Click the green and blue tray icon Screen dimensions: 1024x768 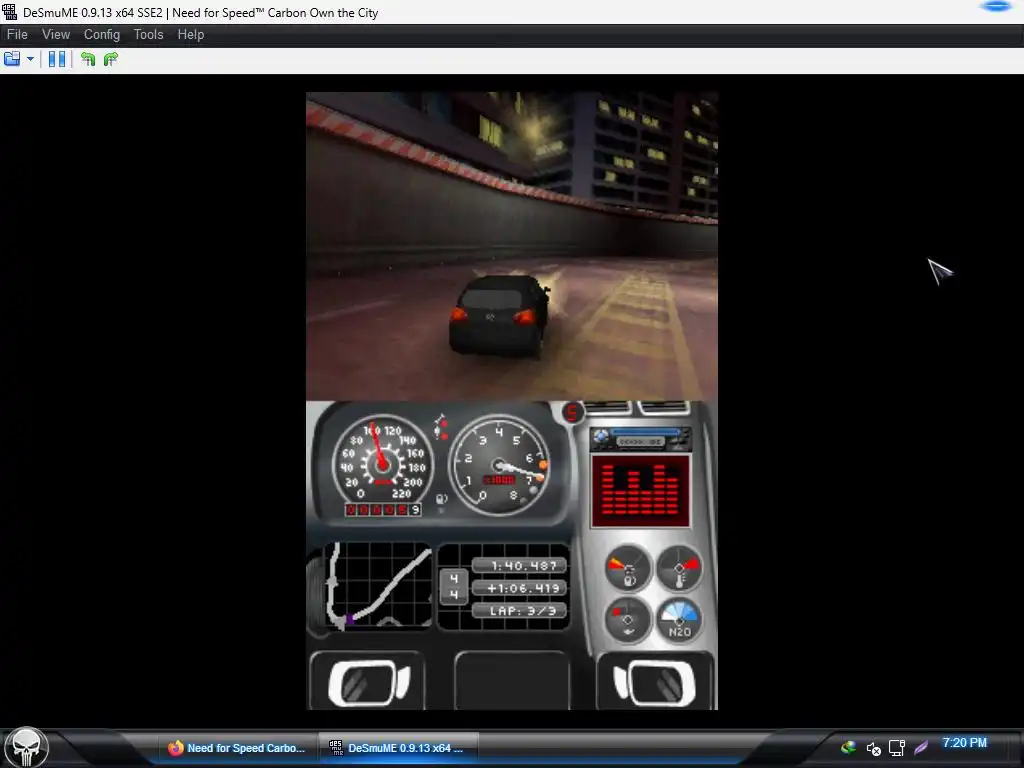coord(848,747)
